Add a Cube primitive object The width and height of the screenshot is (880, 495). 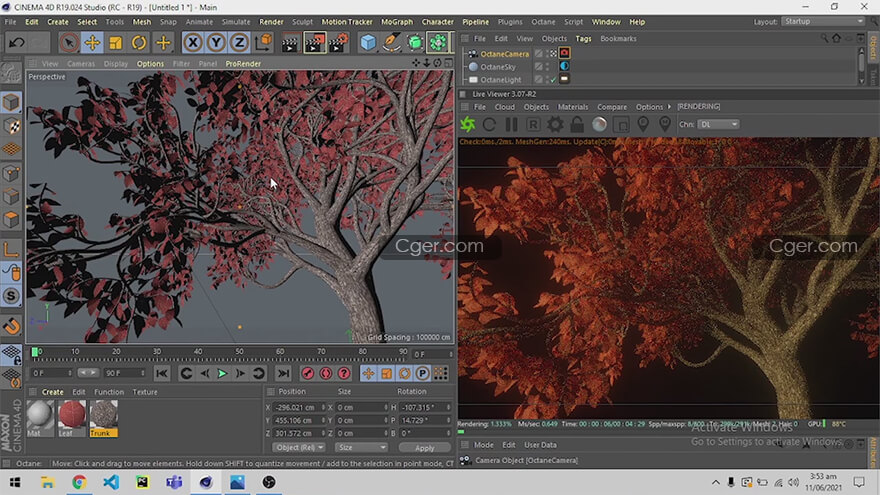click(x=368, y=43)
